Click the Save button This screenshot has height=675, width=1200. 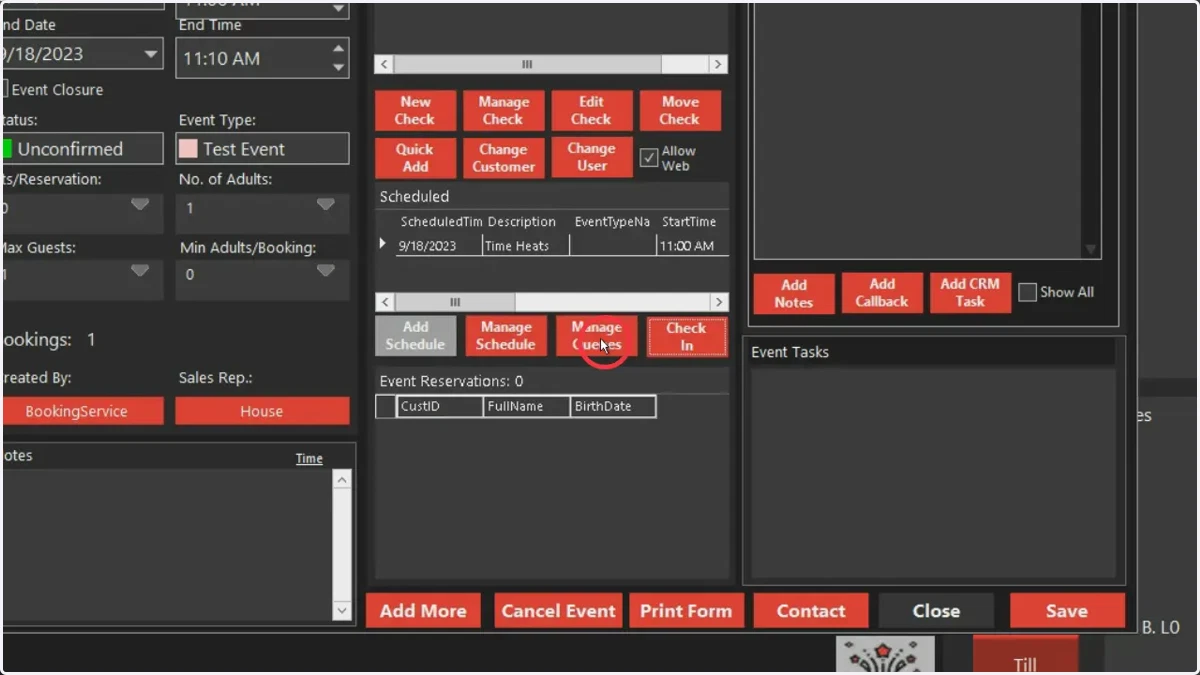pos(1067,611)
